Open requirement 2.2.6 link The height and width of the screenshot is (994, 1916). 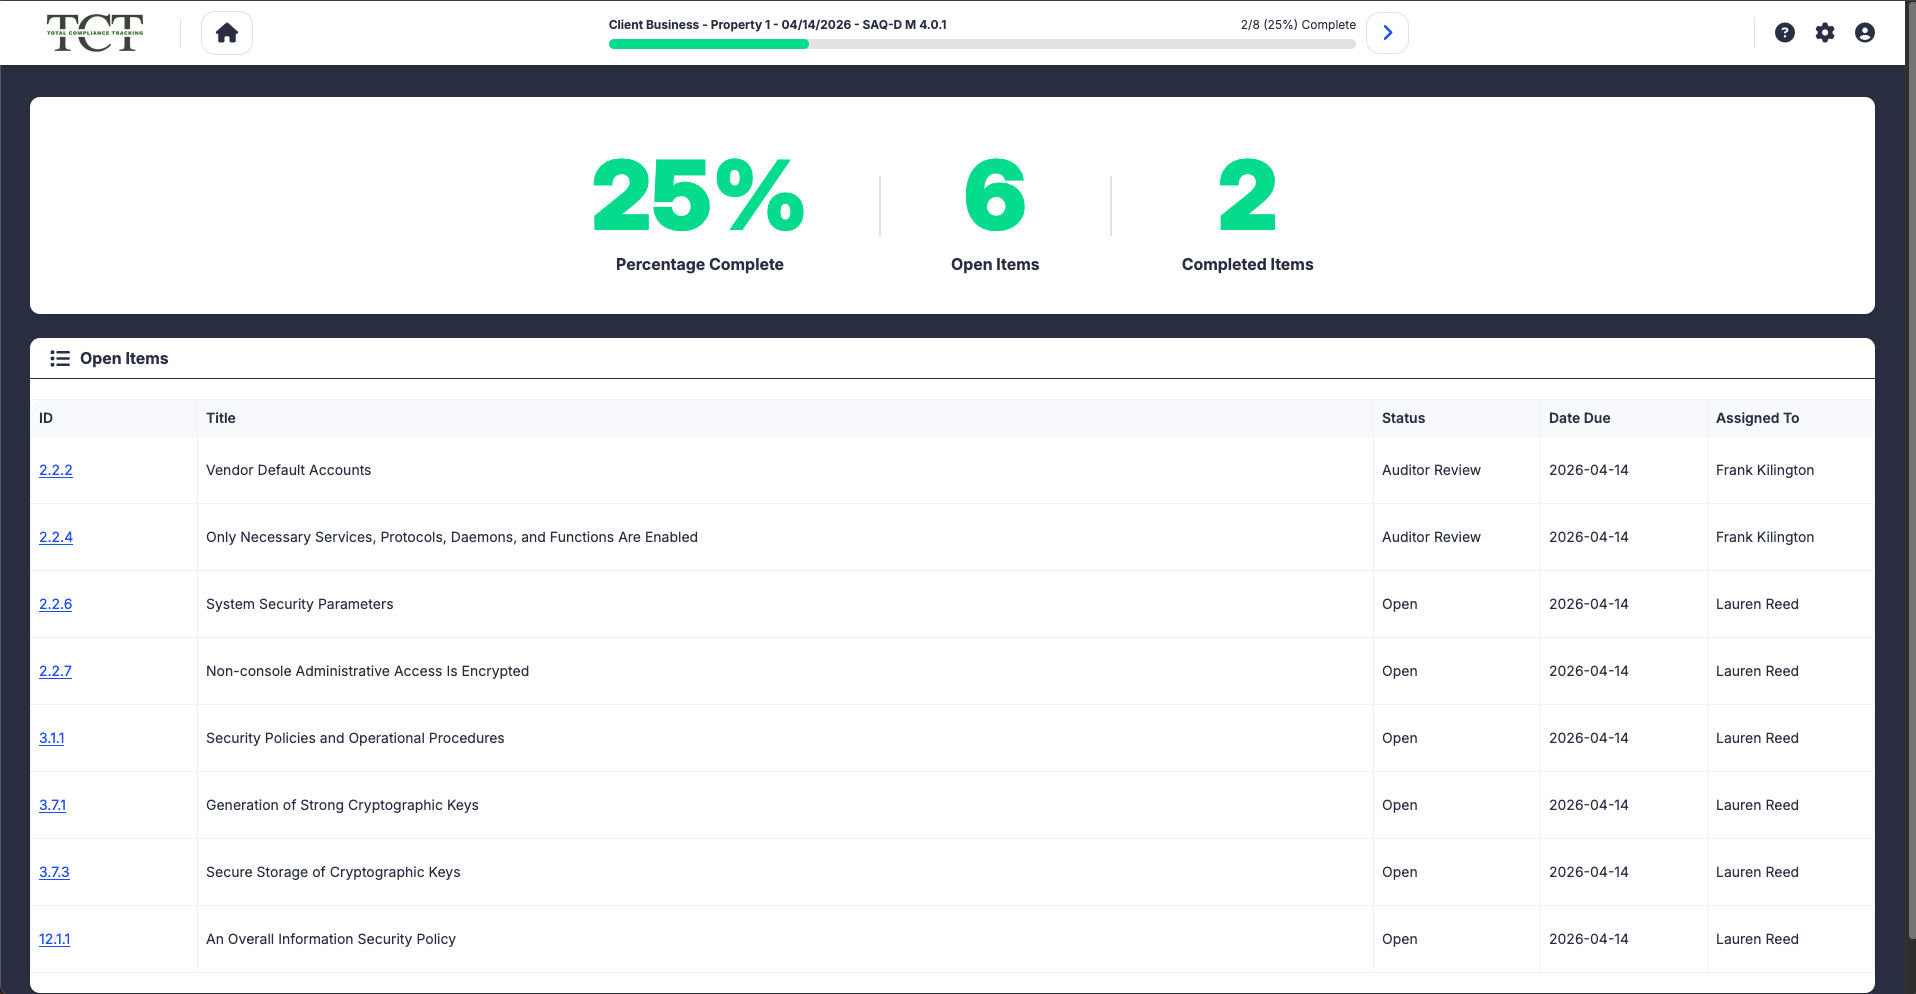[x=56, y=604]
